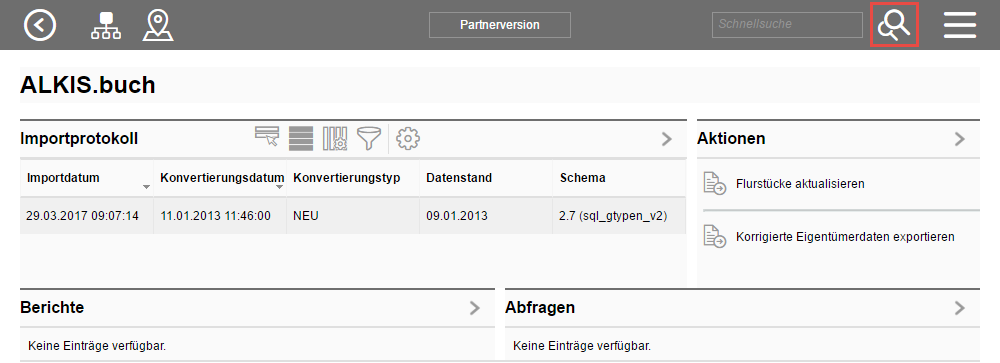Click the Aktionen panel heading
Viewport: 1000px width, 363px height.
pos(731,138)
